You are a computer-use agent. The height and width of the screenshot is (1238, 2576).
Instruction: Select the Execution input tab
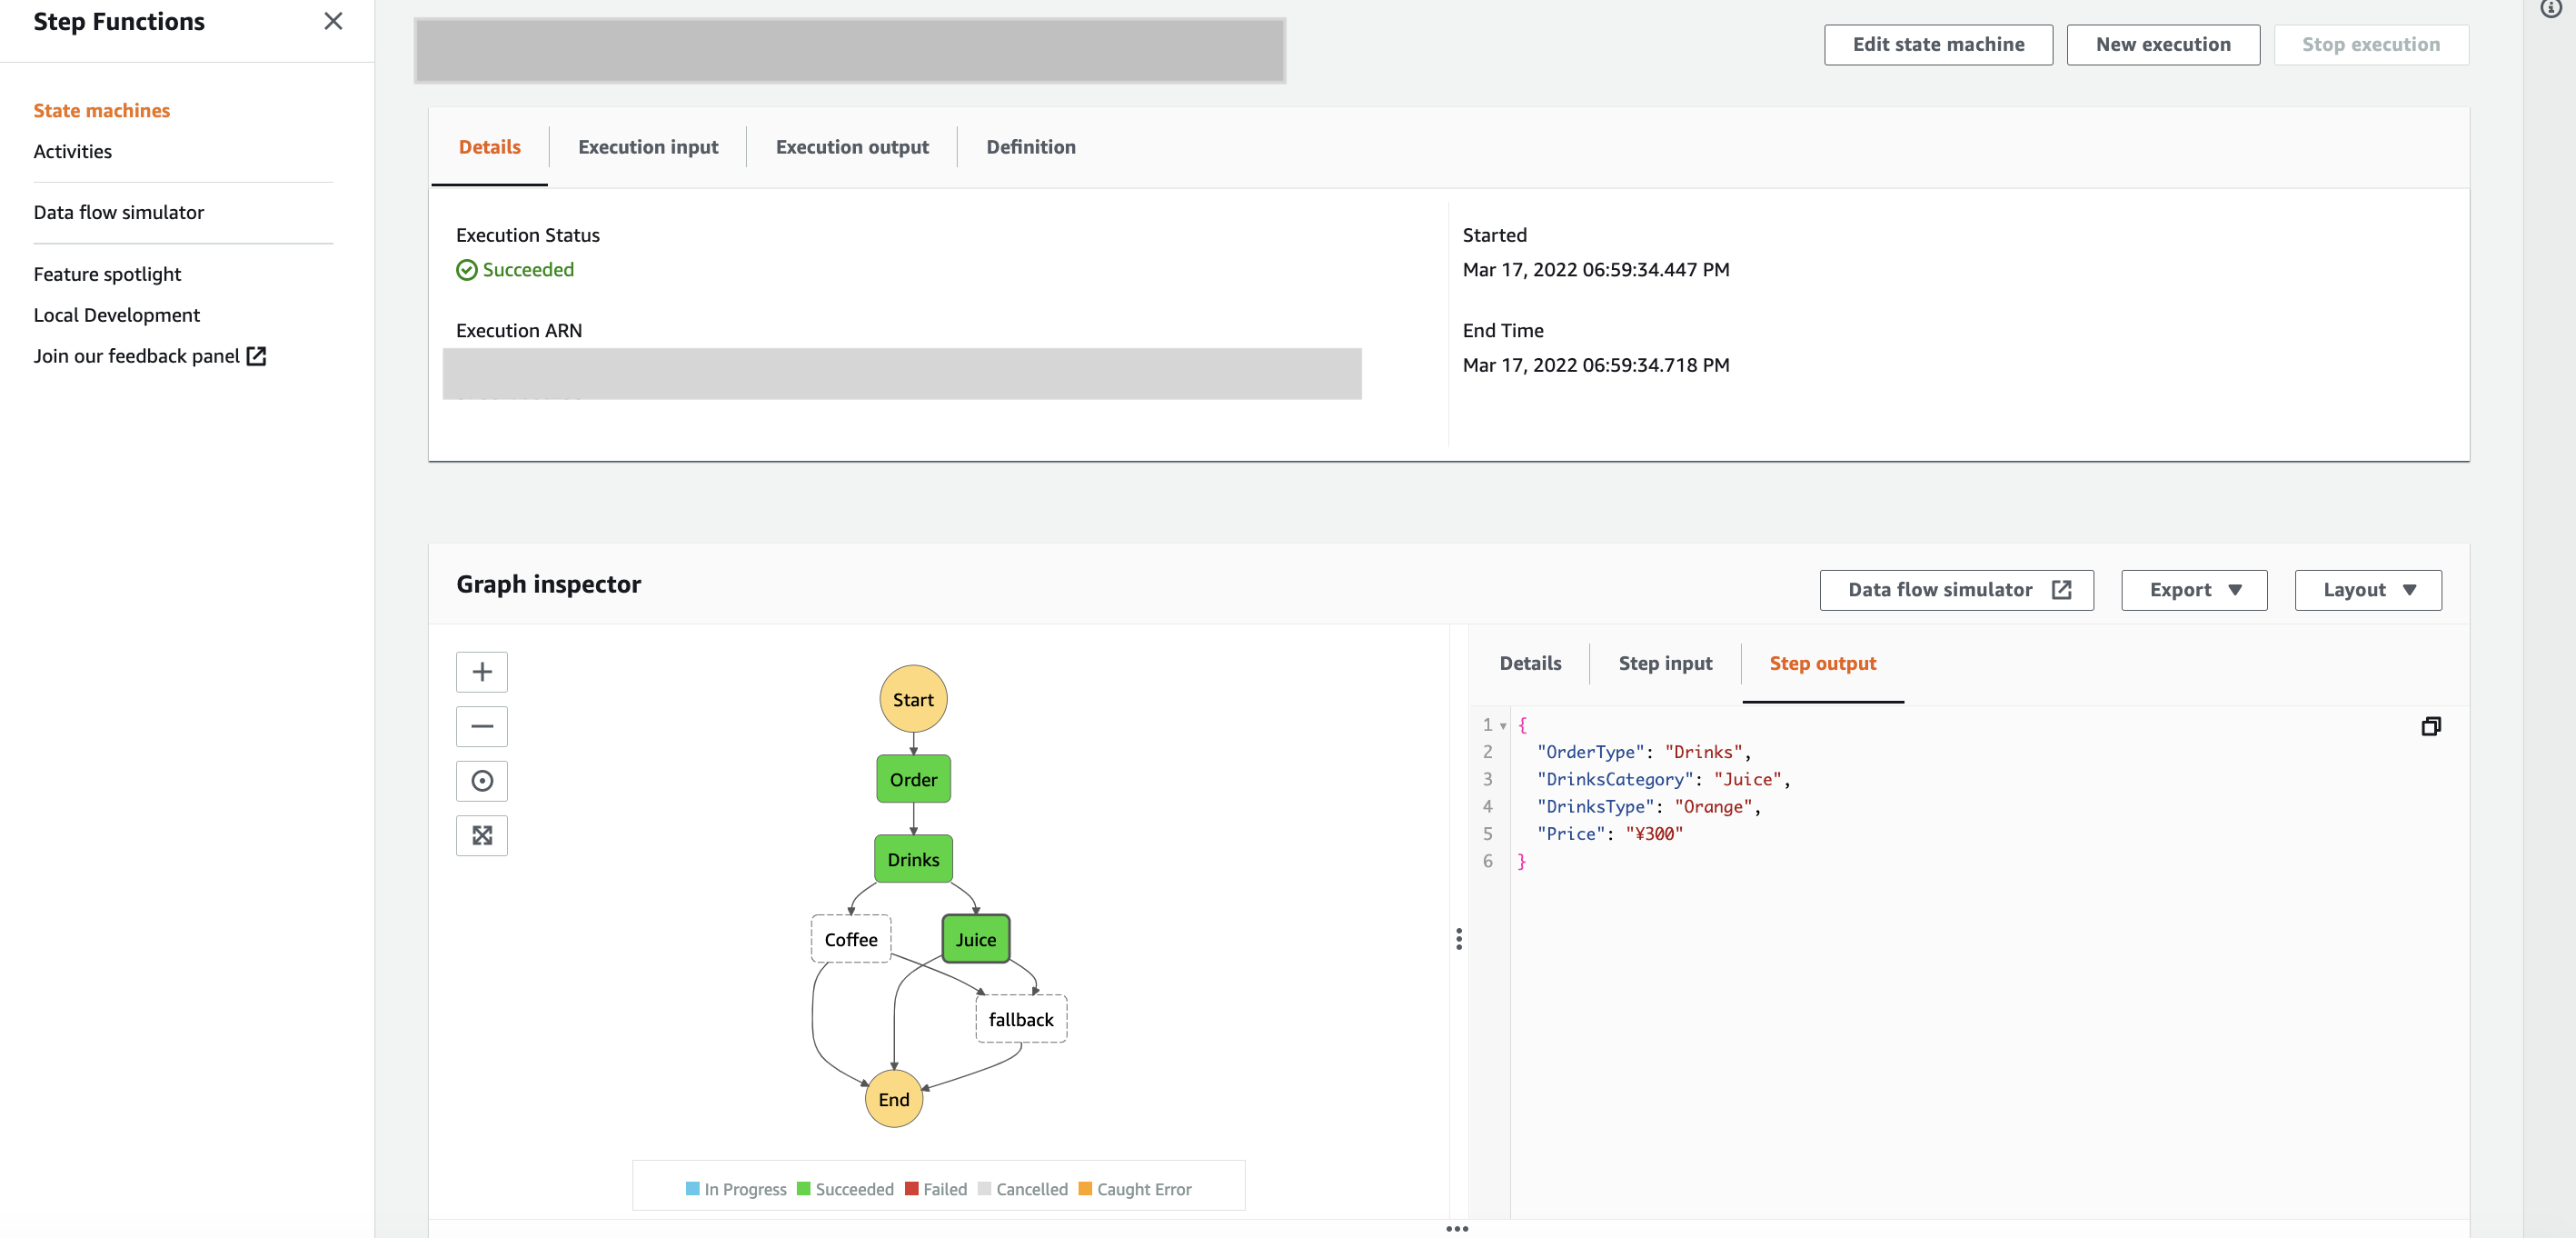(x=647, y=146)
